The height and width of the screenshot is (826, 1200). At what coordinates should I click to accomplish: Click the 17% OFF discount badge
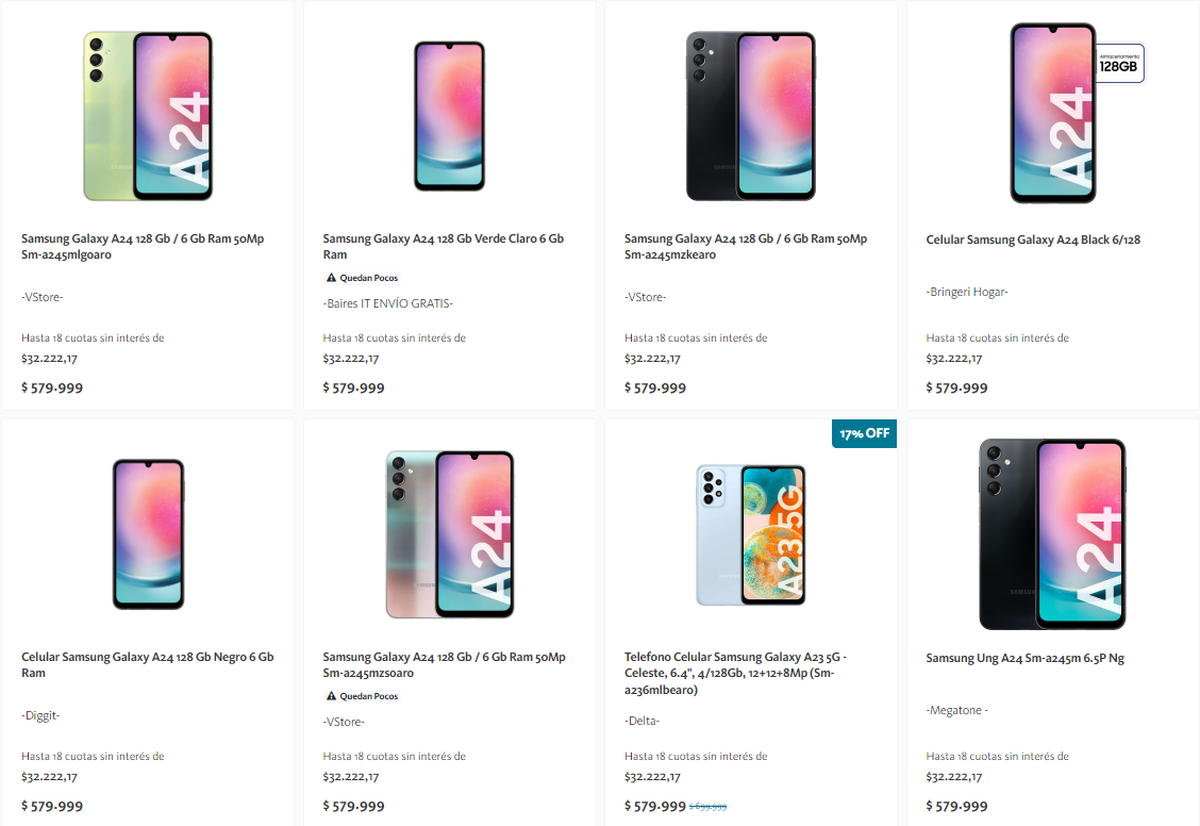(x=864, y=434)
